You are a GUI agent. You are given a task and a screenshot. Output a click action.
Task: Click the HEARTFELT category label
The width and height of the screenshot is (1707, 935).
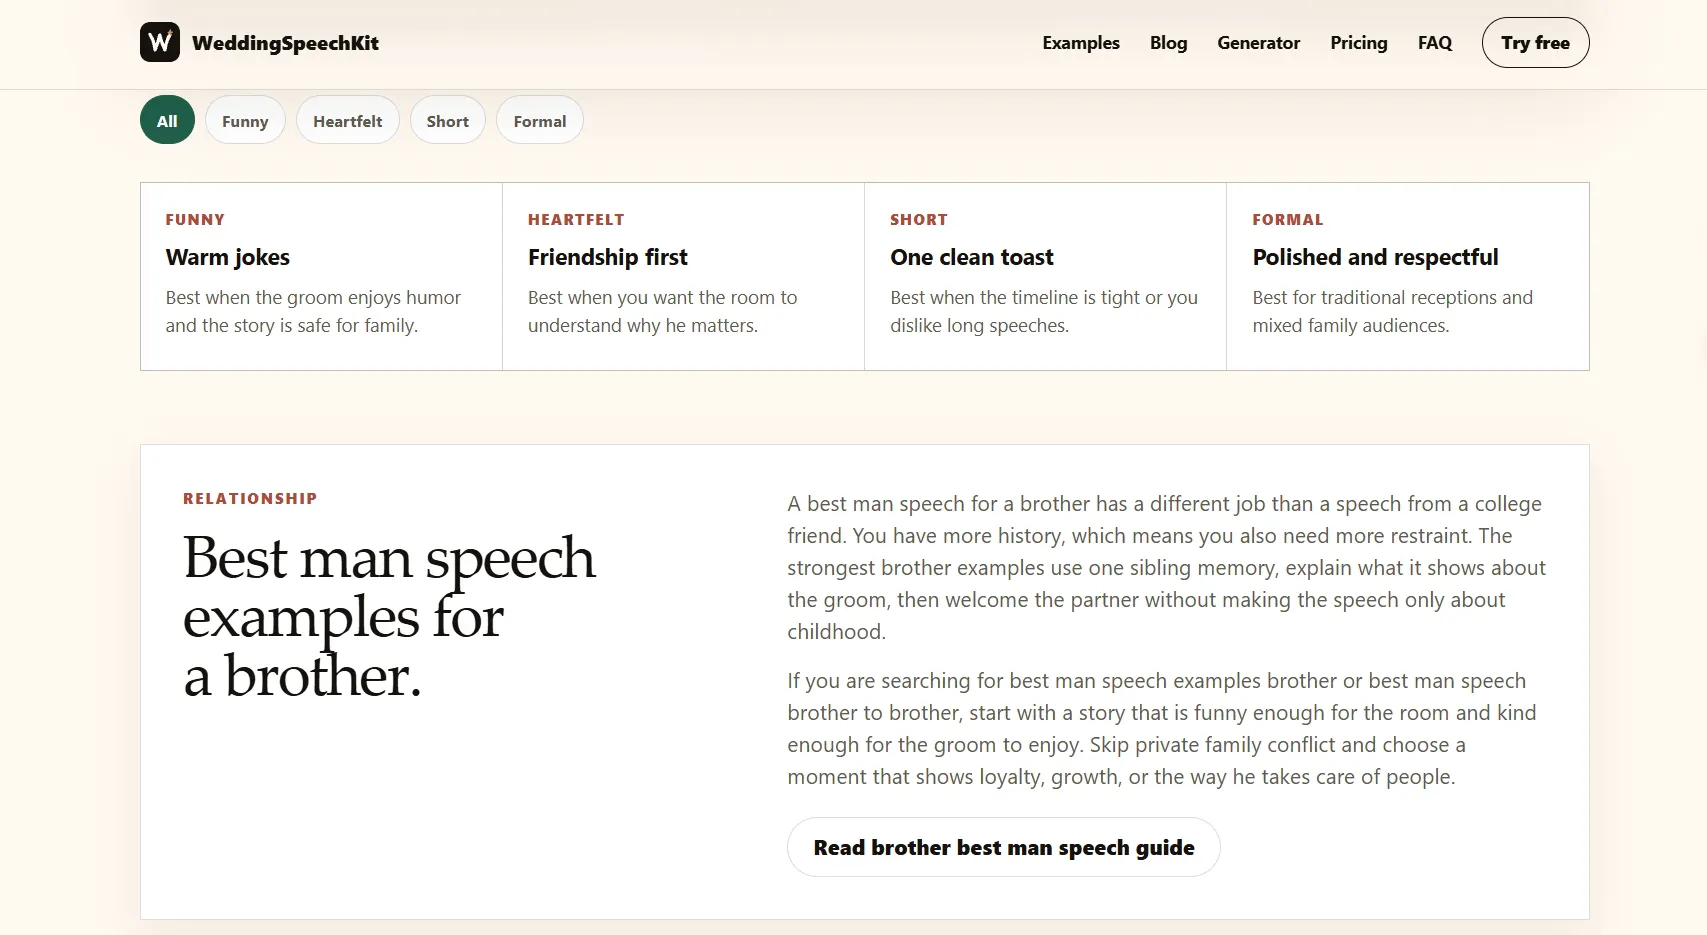pos(576,219)
